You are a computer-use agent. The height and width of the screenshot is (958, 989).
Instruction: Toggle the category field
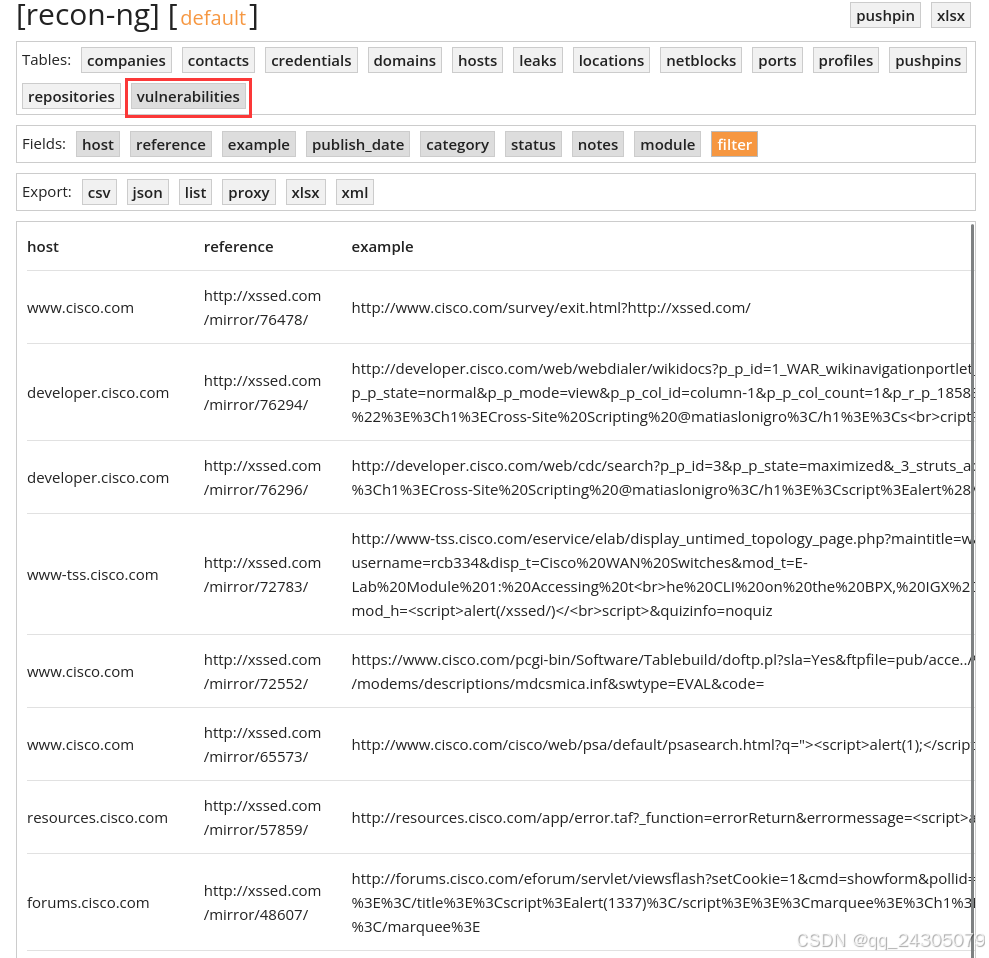coord(457,144)
